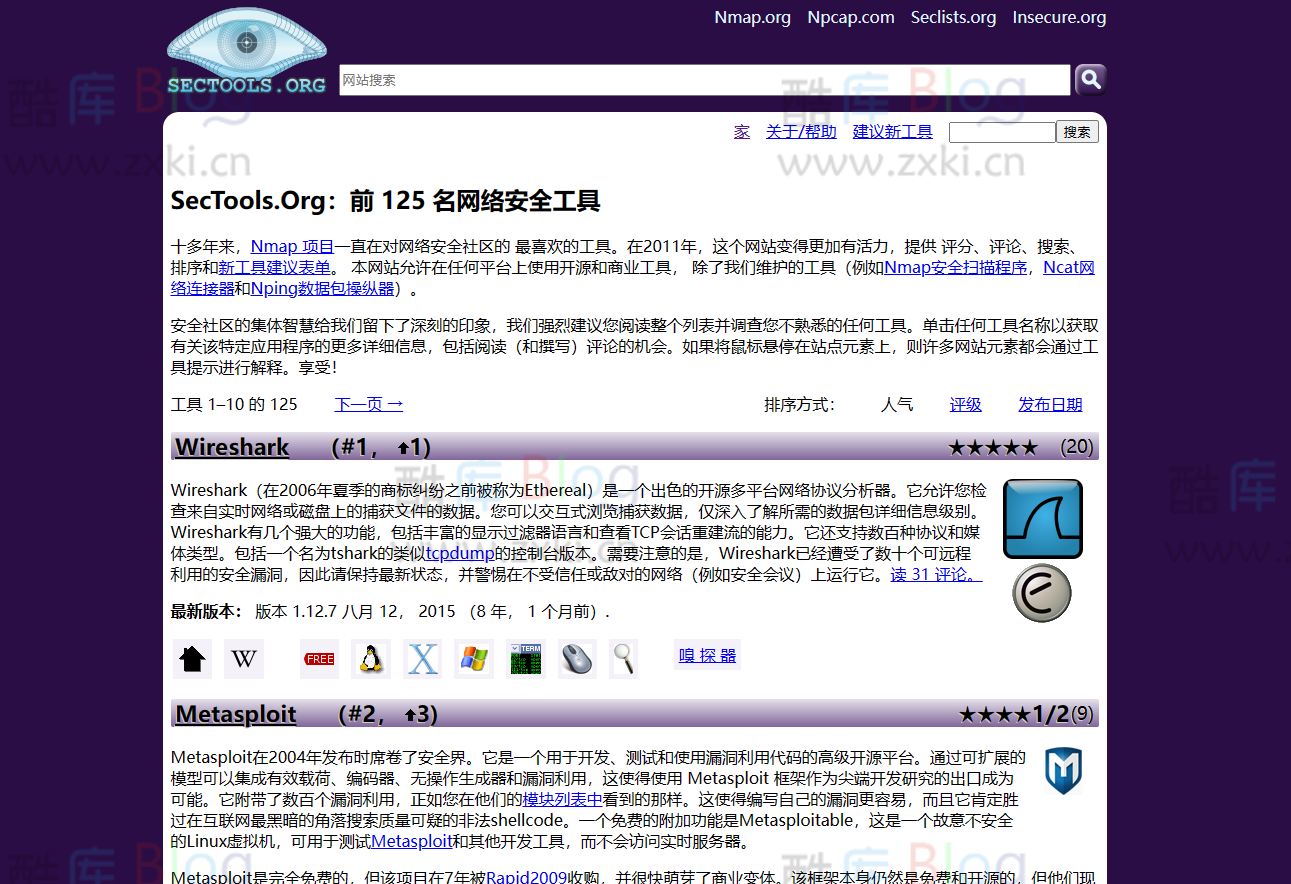Go to next page via 下一页 link
The width and height of the screenshot is (1291, 884).
point(368,404)
